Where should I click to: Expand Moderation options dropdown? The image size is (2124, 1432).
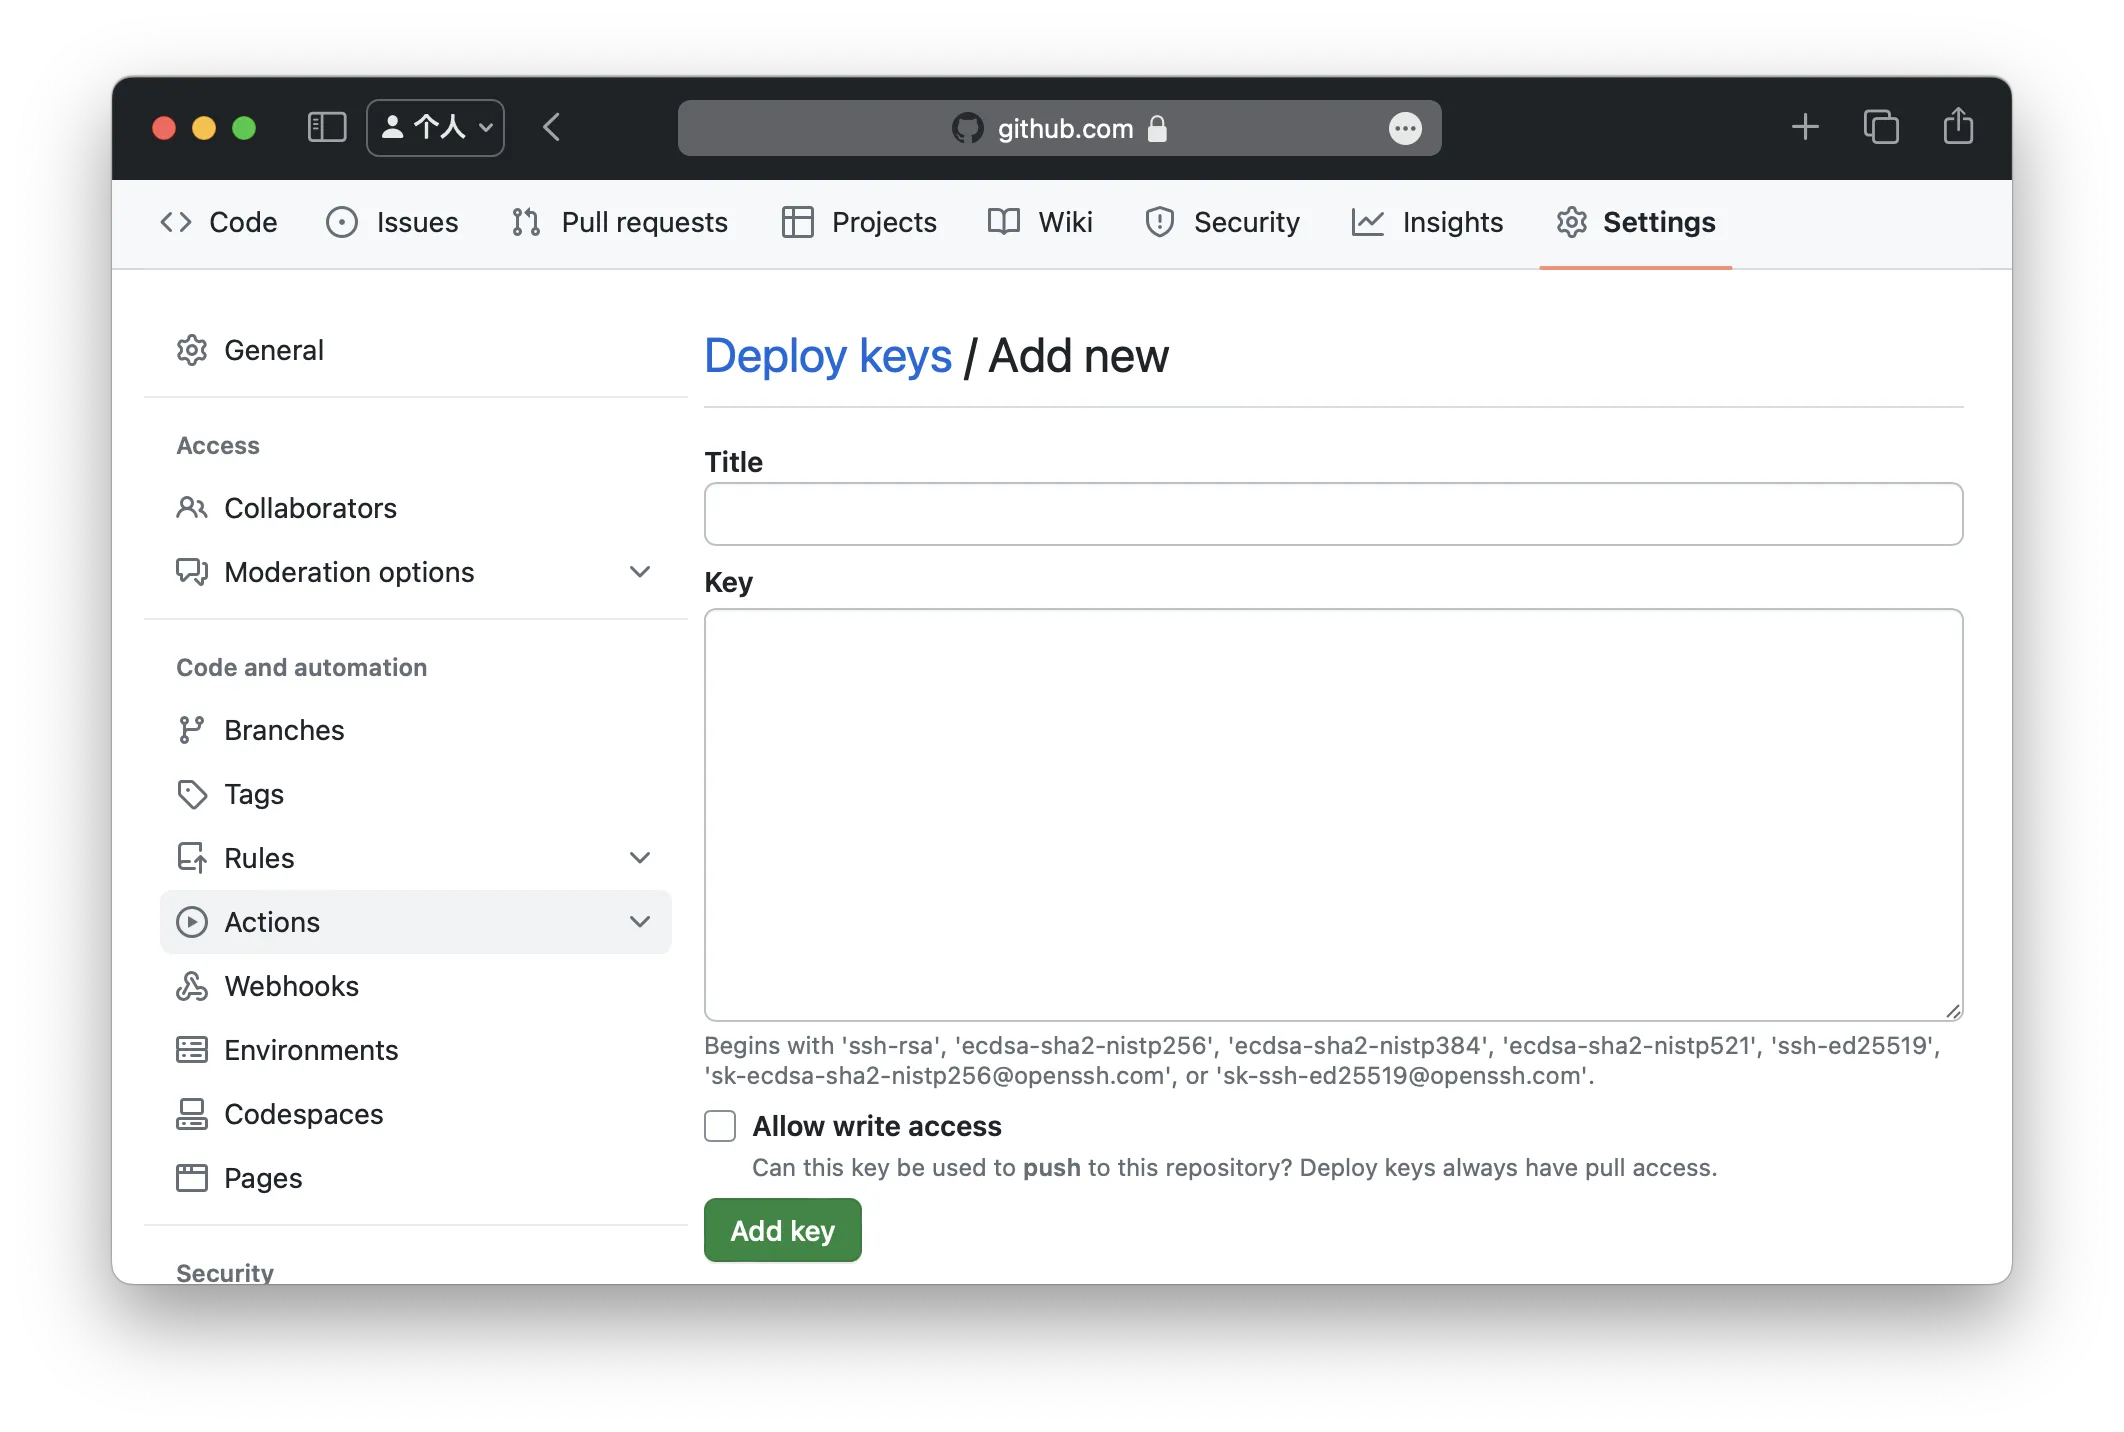coord(636,571)
